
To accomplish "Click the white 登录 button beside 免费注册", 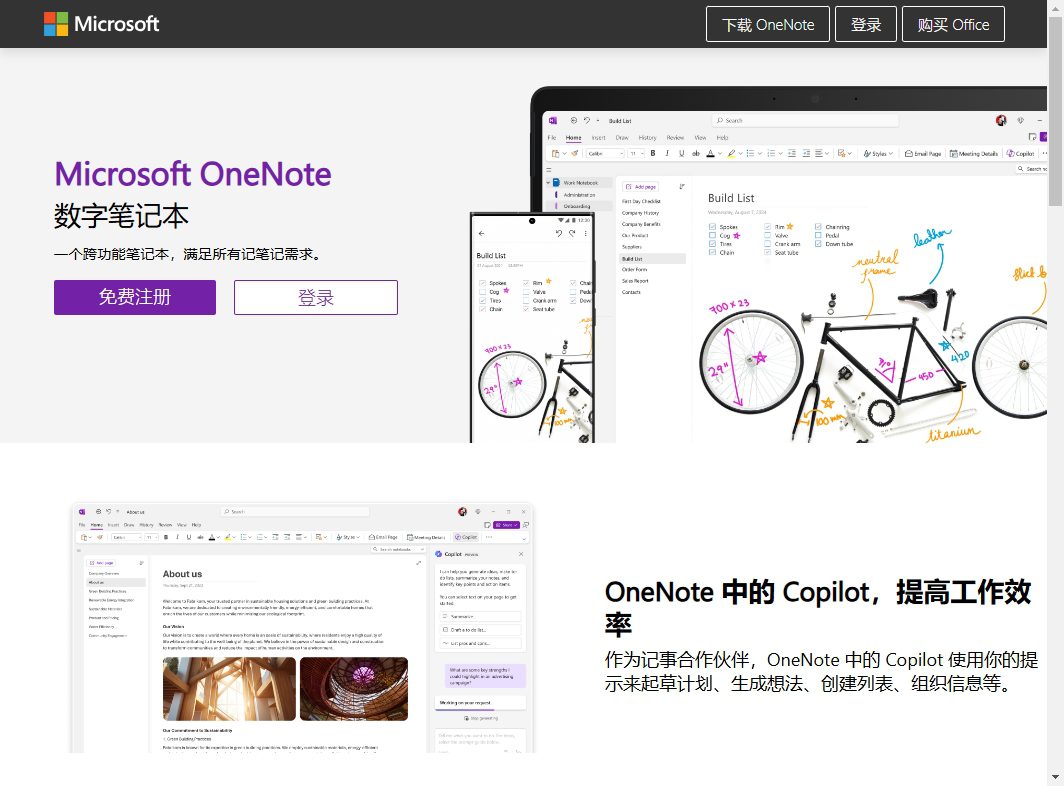I will 316,297.
